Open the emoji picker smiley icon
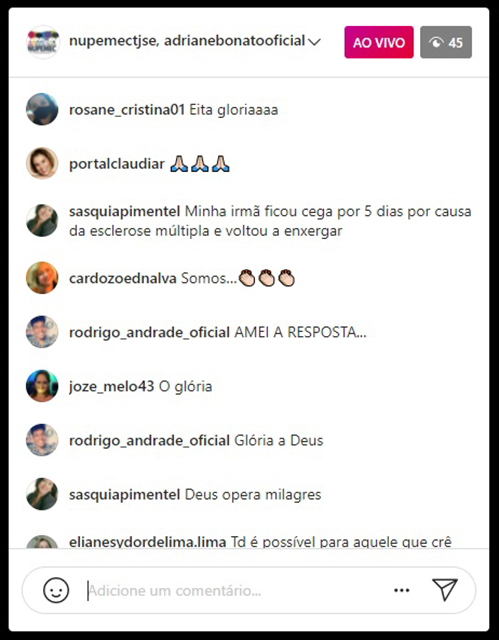Viewport: 499px width, 640px height. pyautogui.click(x=56, y=590)
